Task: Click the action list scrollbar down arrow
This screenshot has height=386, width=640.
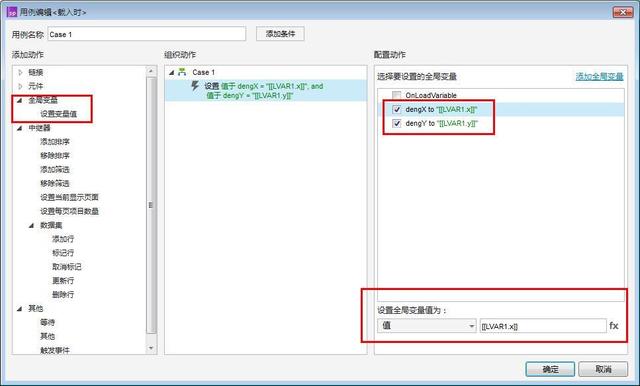Action: (151, 348)
